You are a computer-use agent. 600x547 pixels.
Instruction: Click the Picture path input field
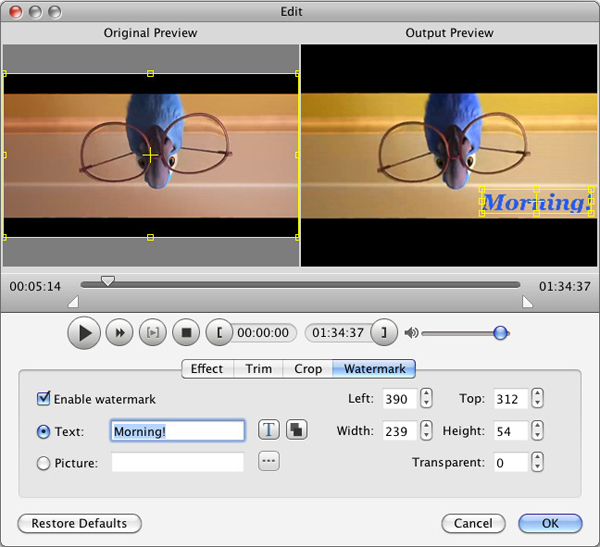click(x=178, y=462)
